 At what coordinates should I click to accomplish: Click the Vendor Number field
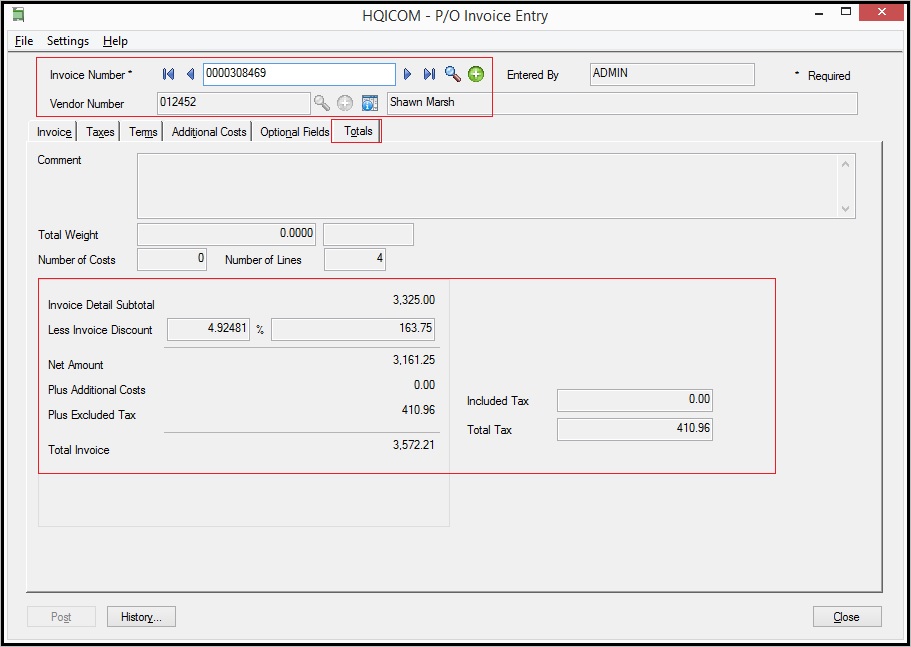(x=234, y=103)
